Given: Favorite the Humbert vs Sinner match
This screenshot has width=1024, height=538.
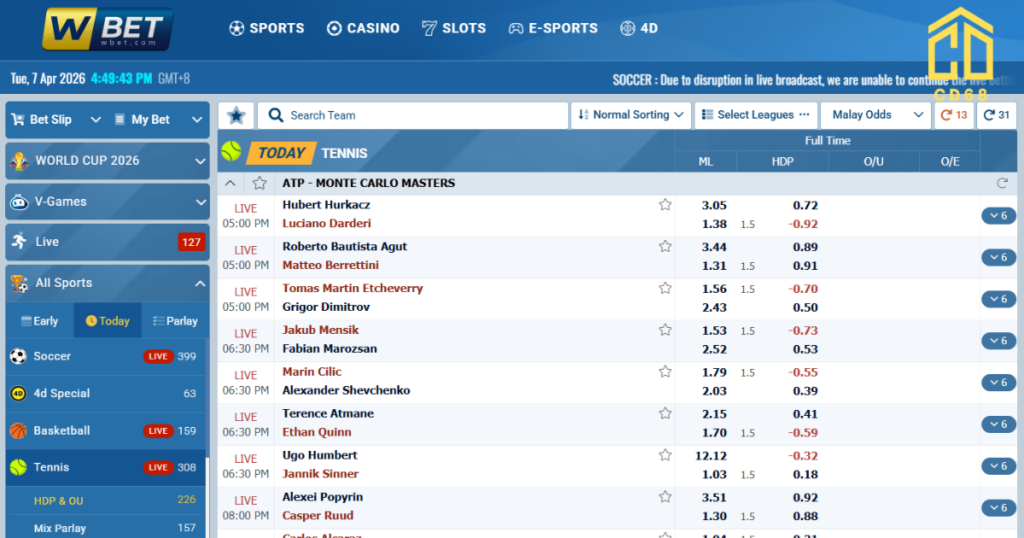Looking at the screenshot, I should (x=665, y=455).
